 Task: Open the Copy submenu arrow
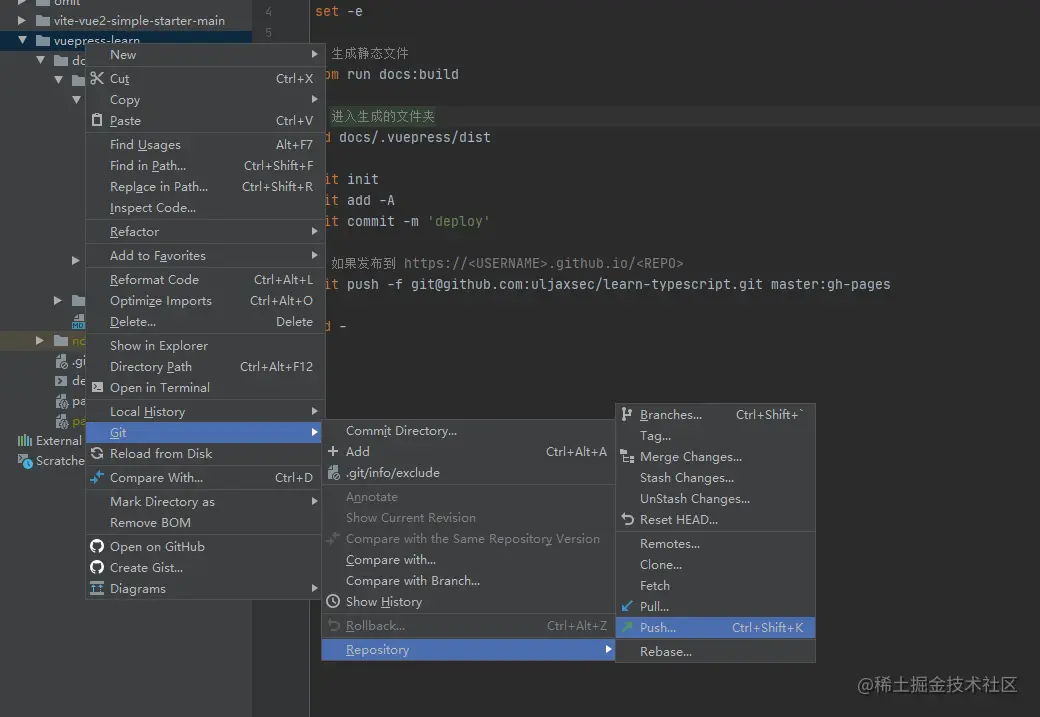point(314,99)
